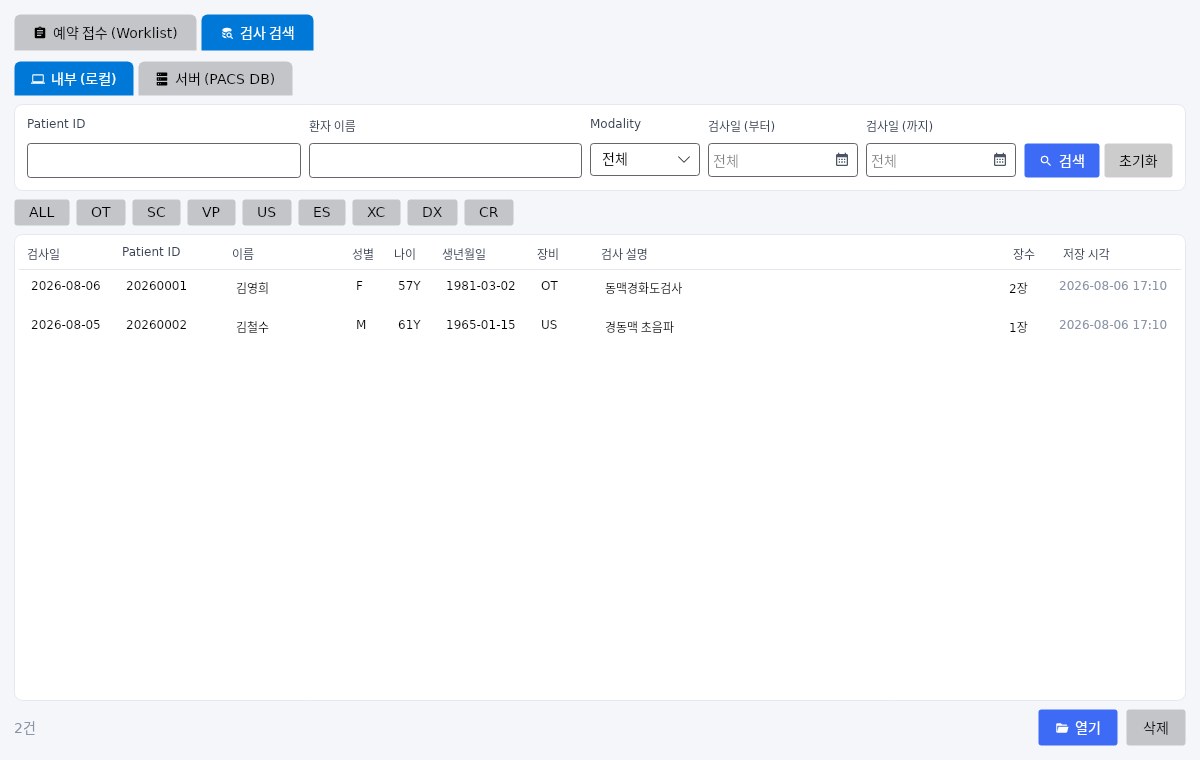Image resolution: width=1200 pixels, height=760 pixels.
Task: Open calendar icon for 검사일 (부터)
Action: pos(842,160)
